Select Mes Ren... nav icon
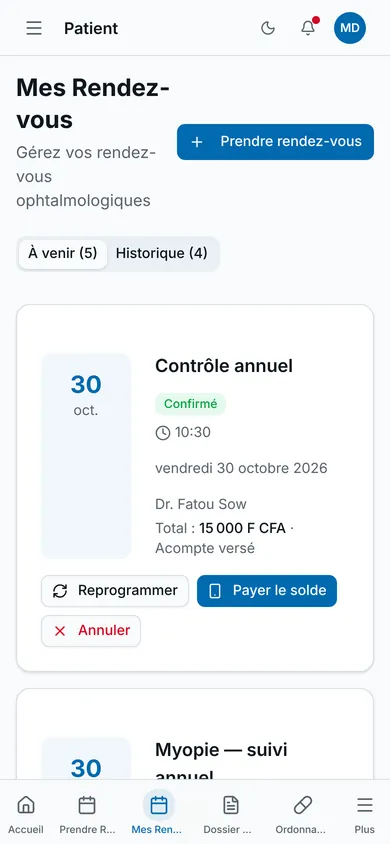Image resolution: width=390 pixels, height=844 pixels. tap(159, 813)
